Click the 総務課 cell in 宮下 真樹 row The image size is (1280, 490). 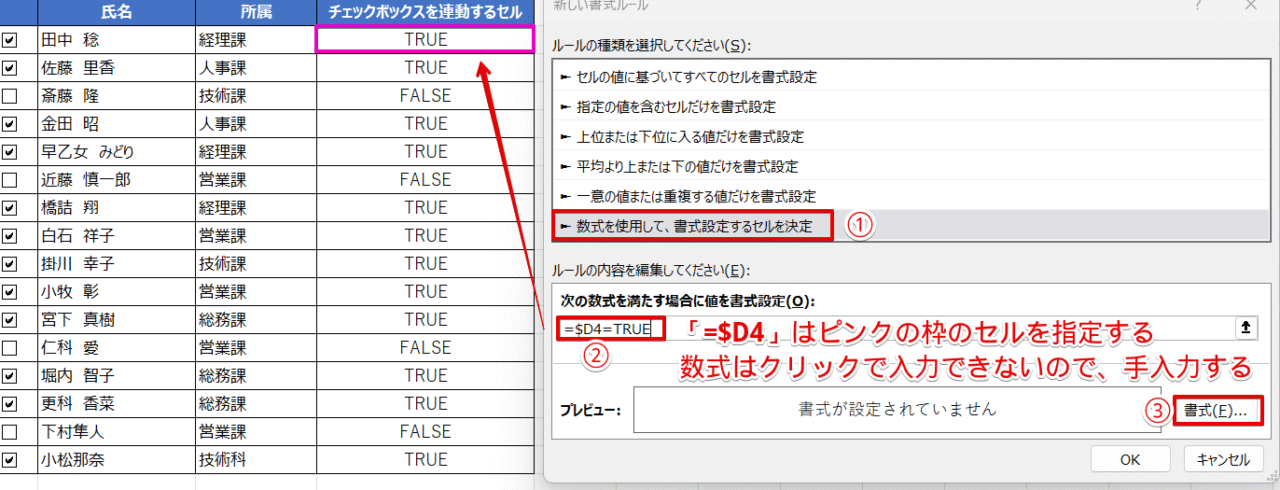point(255,321)
